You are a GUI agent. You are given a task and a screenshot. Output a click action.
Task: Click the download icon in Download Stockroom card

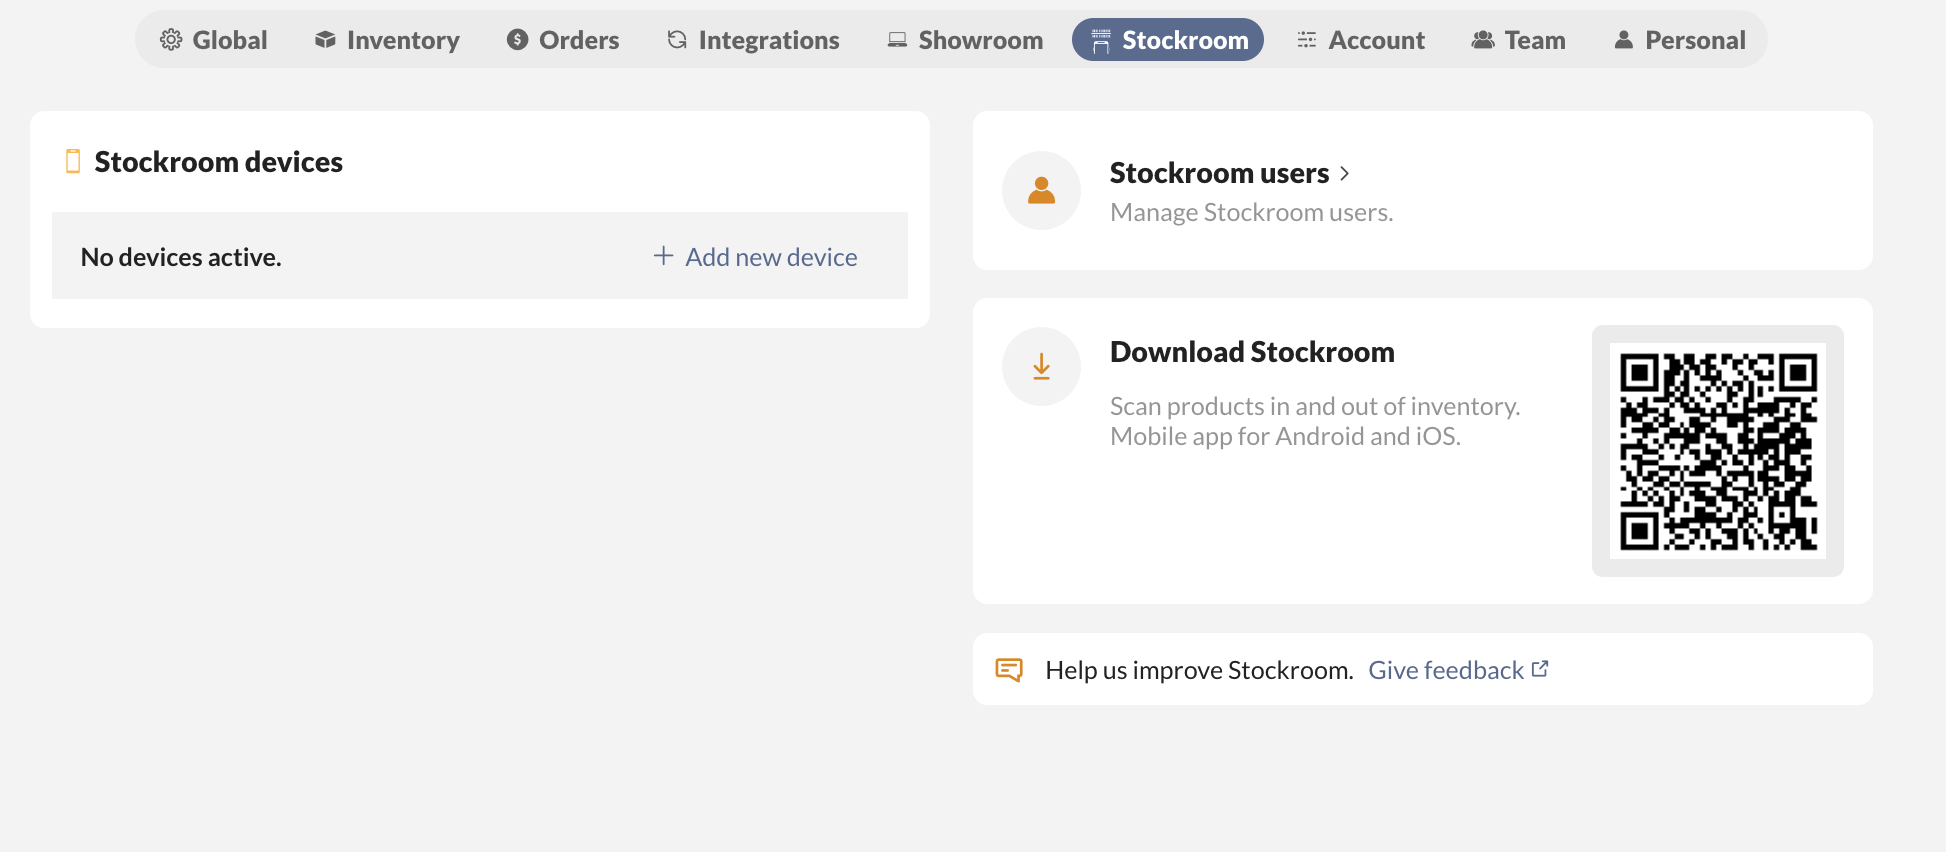click(1041, 366)
